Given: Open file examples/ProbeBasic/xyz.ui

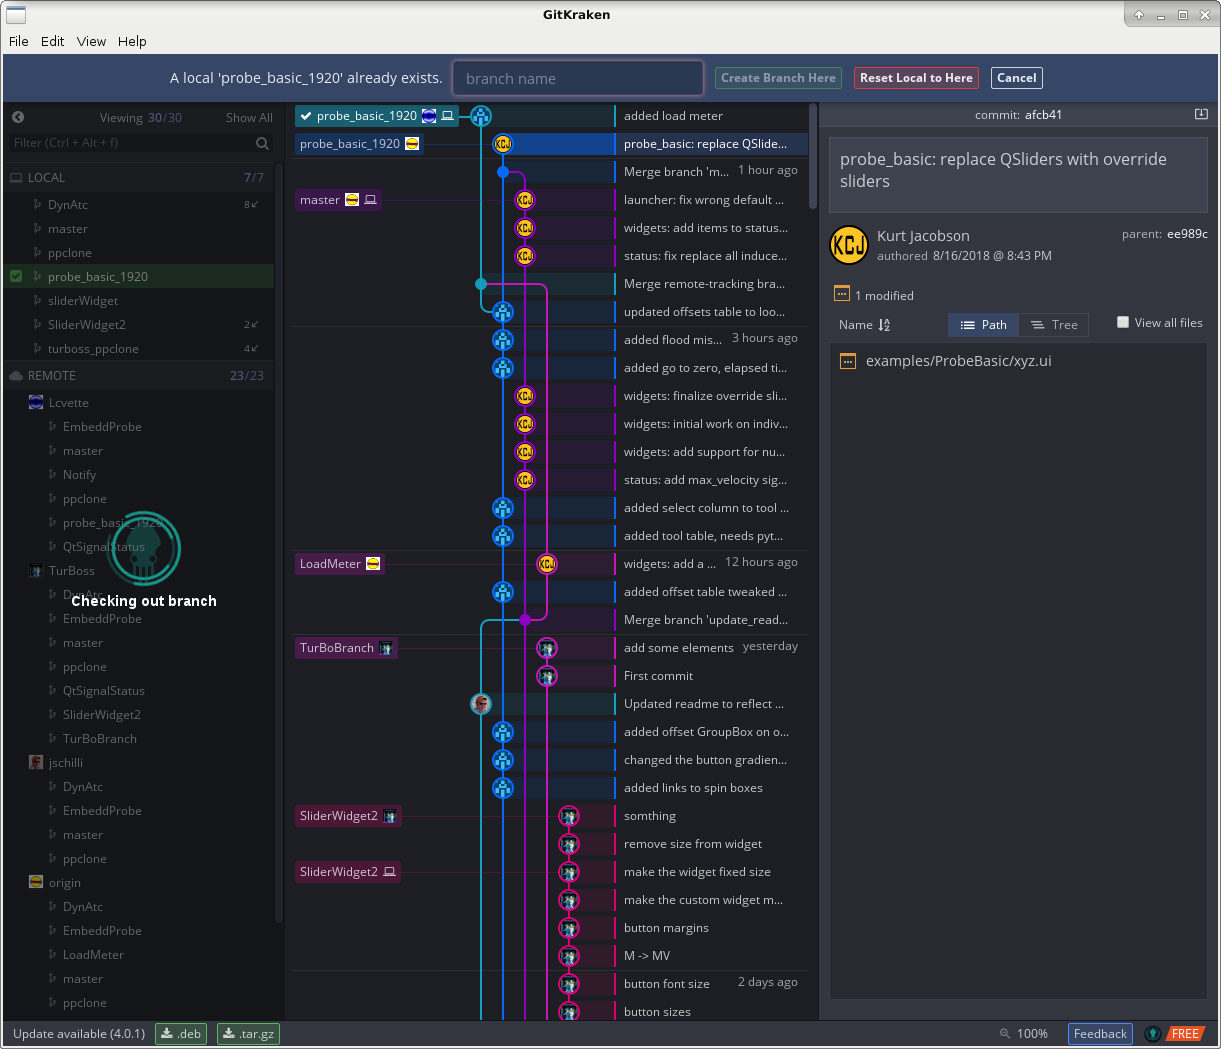Looking at the screenshot, I should tap(1018, 361).
